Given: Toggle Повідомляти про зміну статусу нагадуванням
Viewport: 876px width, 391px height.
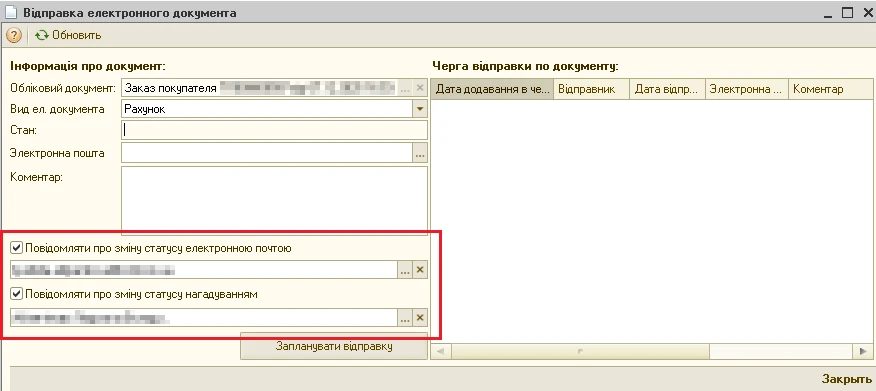Looking at the screenshot, I should [x=17, y=294].
